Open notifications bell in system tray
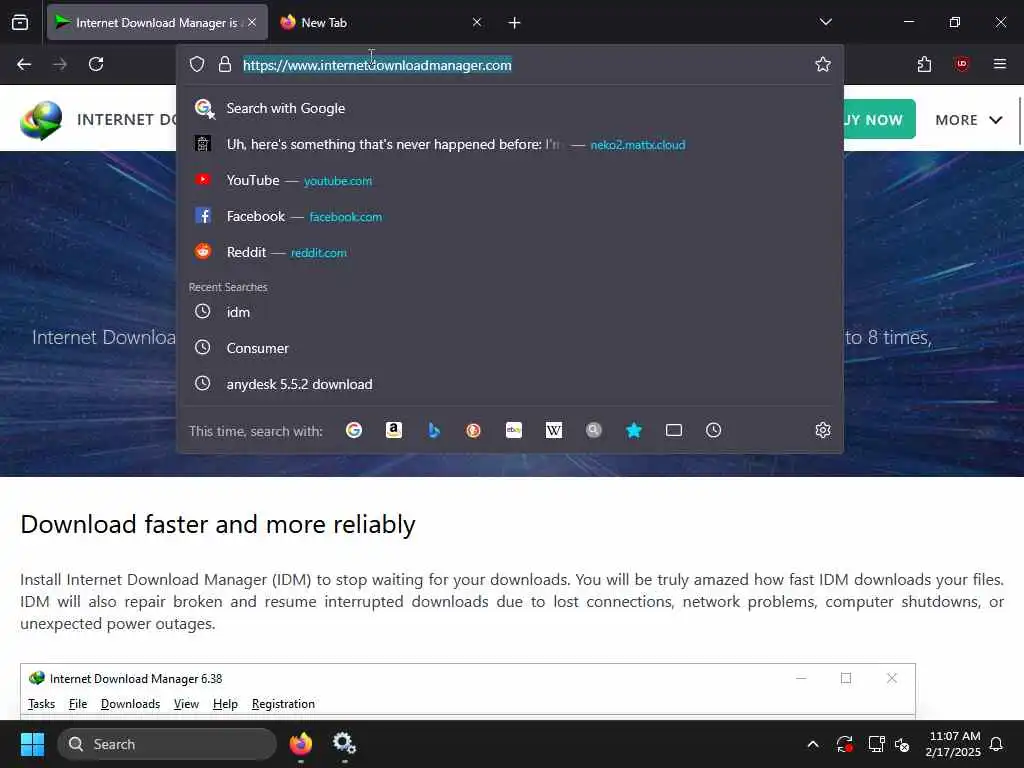The width and height of the screenshot is (1024, 768). click(997, 744)
